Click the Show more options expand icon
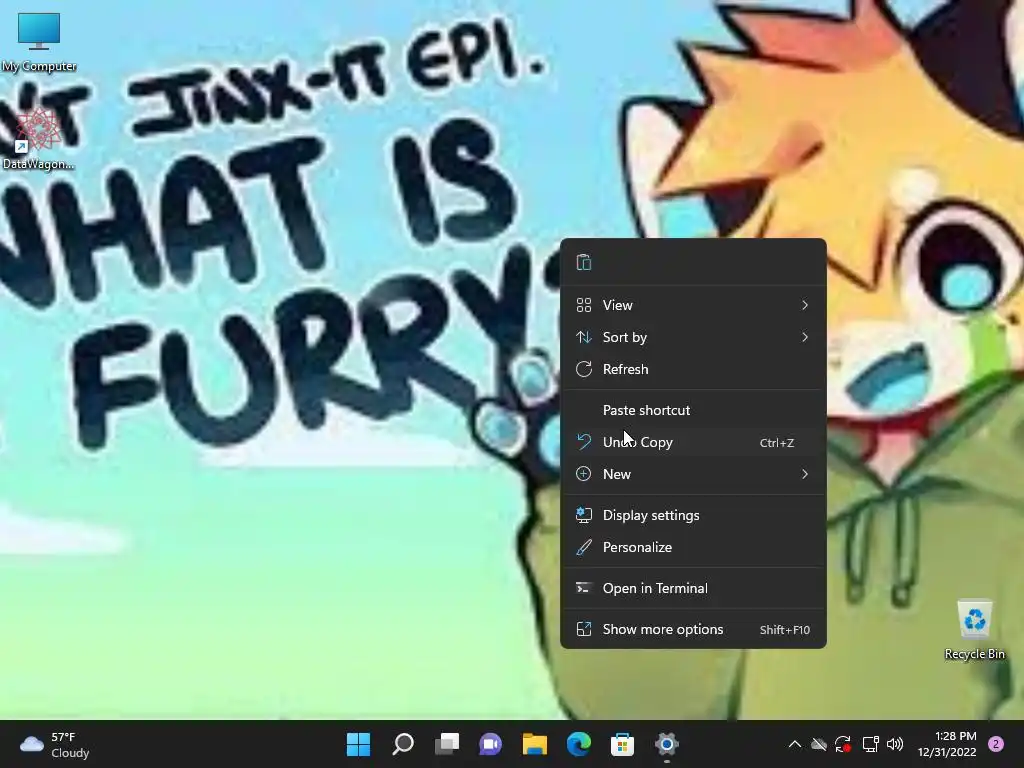Screen dimensions: 1024x768 pos(584,630)
